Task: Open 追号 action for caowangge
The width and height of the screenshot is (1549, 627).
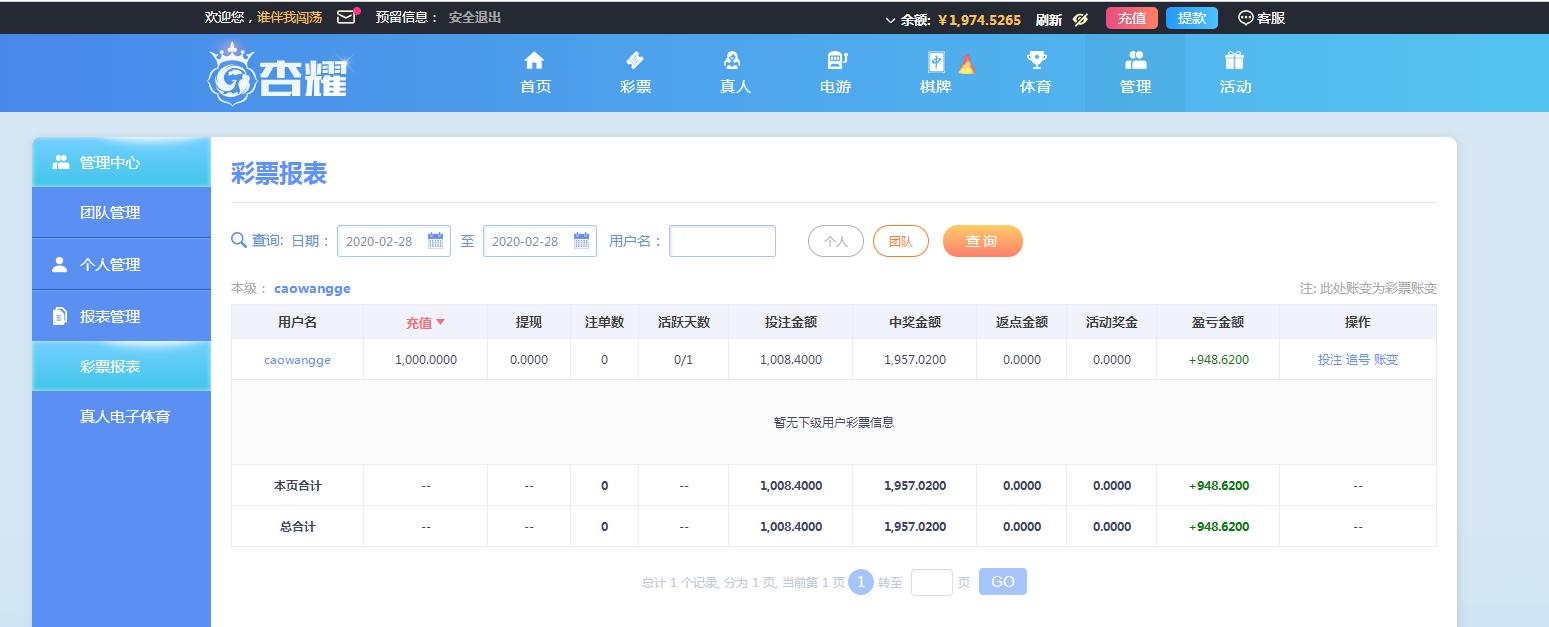Action: (1358, 360)
